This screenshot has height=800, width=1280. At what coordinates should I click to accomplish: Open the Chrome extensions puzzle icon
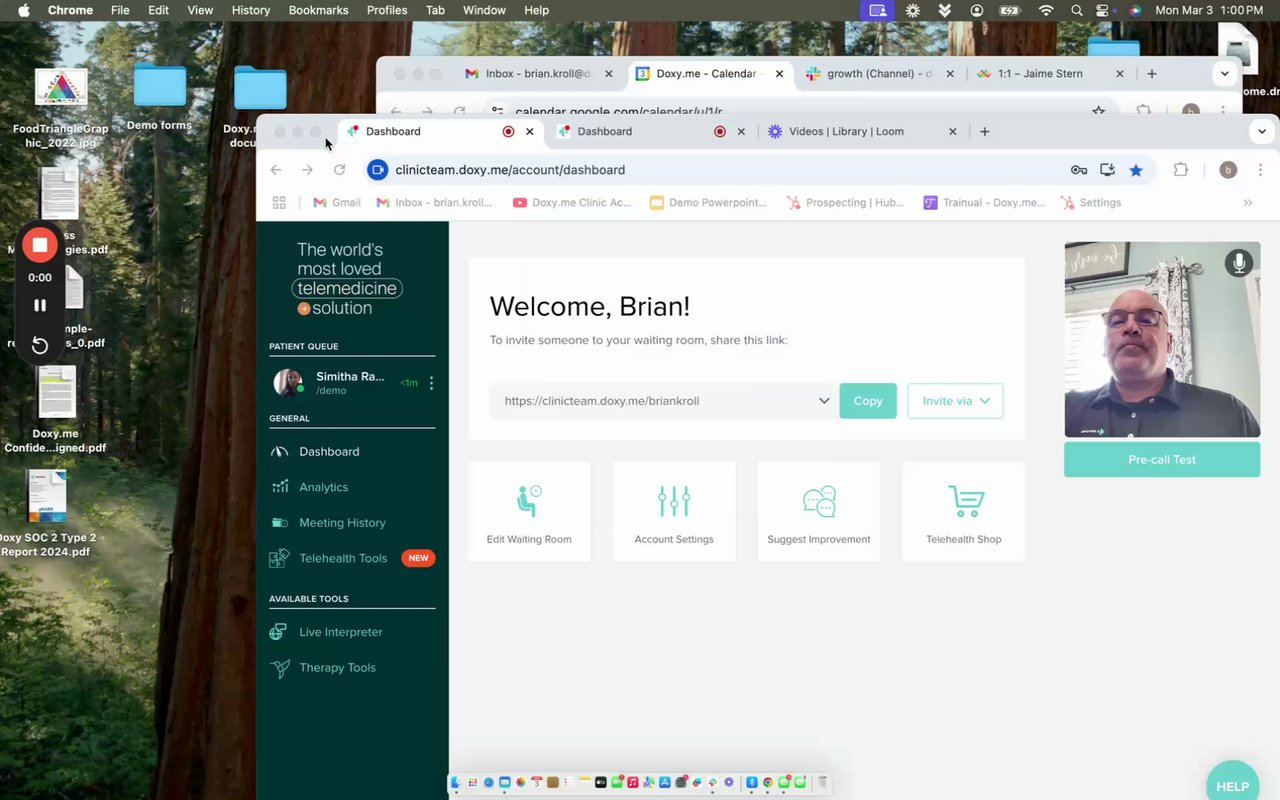(x=1181, y=170)
